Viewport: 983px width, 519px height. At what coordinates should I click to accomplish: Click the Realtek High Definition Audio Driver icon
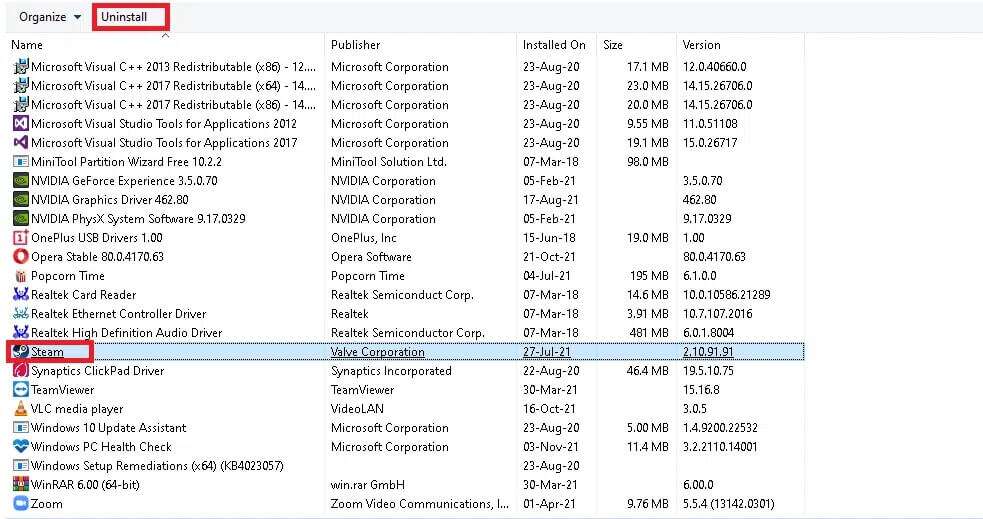(x=21, y=333)
